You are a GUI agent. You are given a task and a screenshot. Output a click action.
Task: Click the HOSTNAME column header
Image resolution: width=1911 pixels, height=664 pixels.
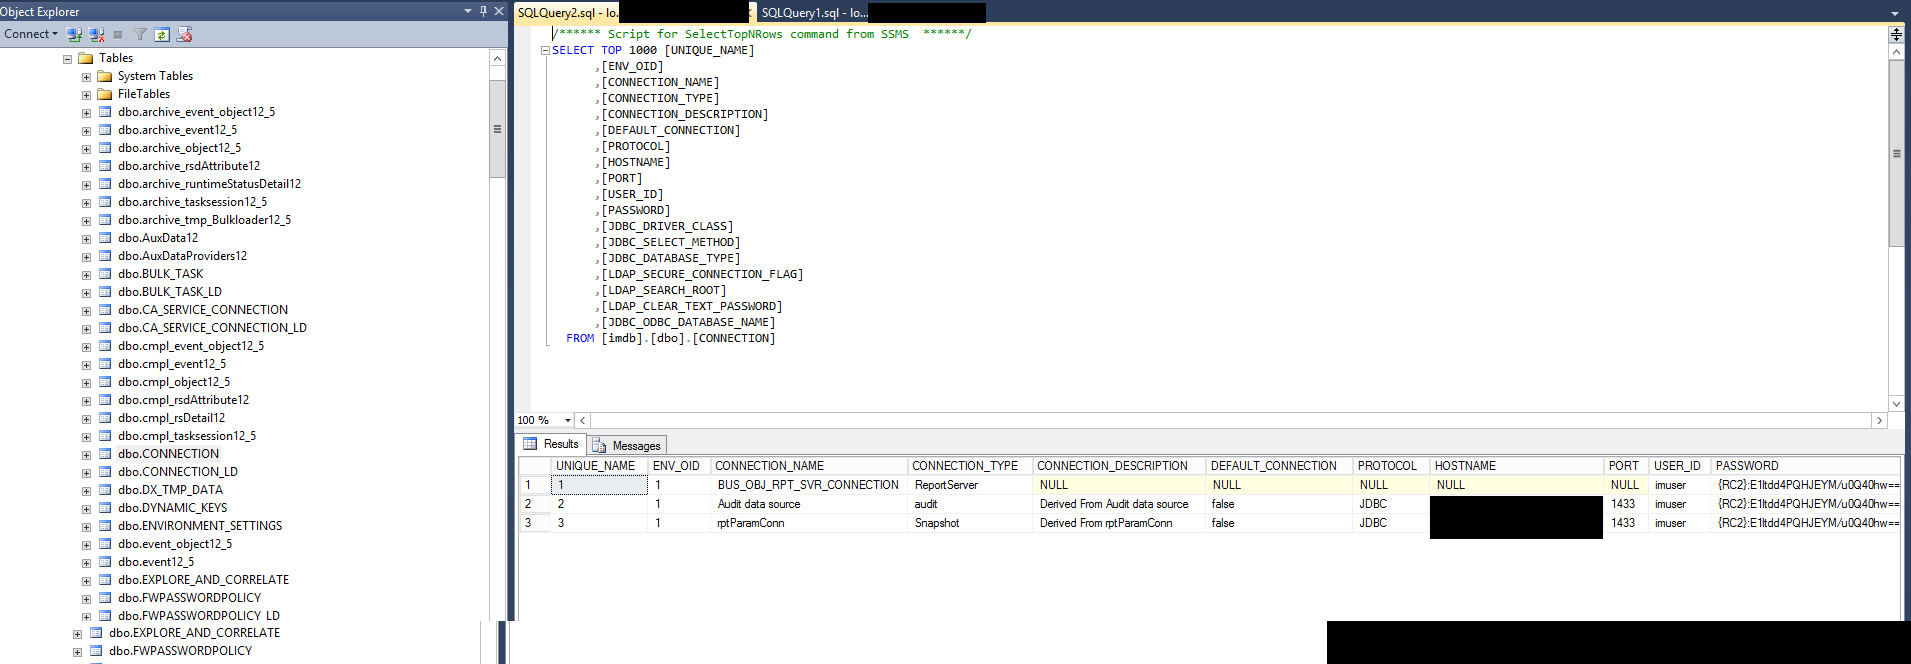1465,466
